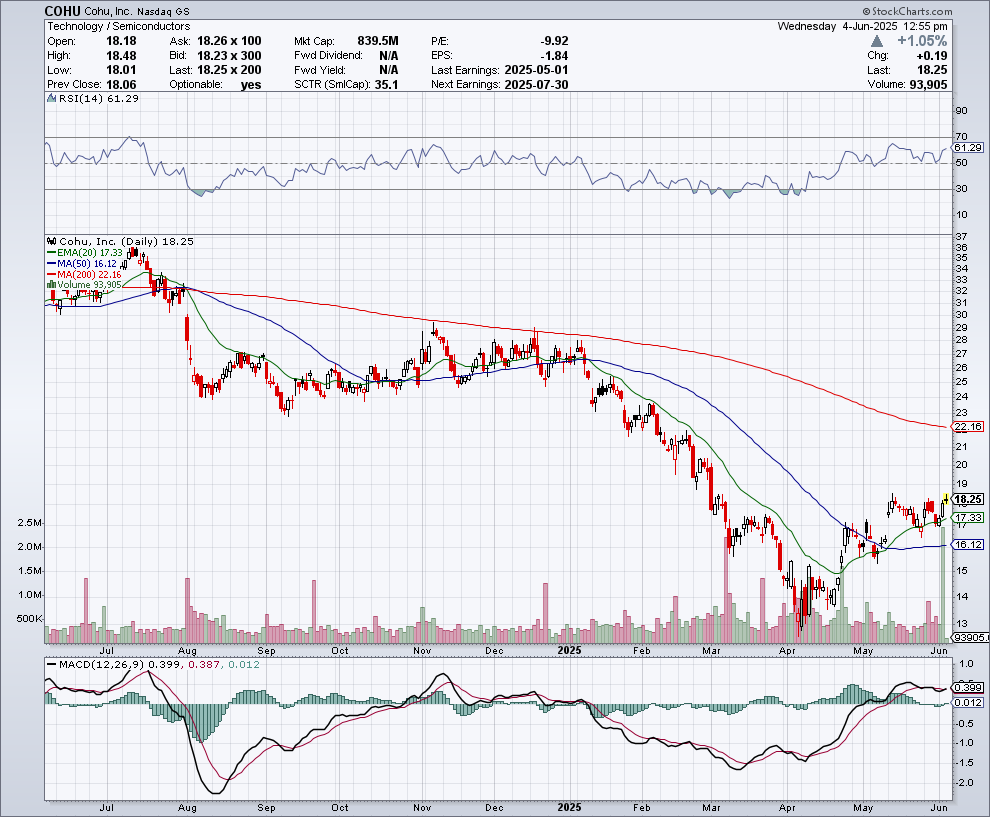Viewport: 990px width, 817px height.
Task: Click the red MA(200) line marker in legend
Action: click(x=50, y=274)
